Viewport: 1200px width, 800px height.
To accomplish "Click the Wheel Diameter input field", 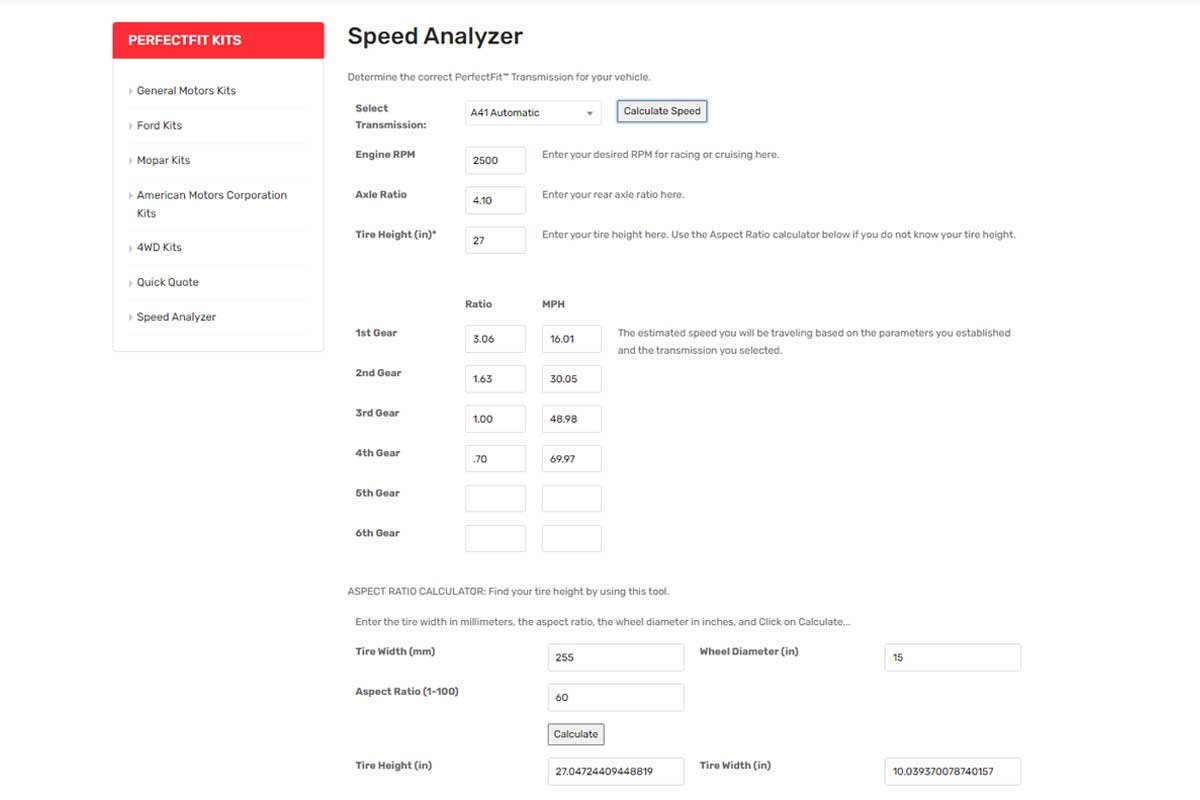I will coord(952,658).
